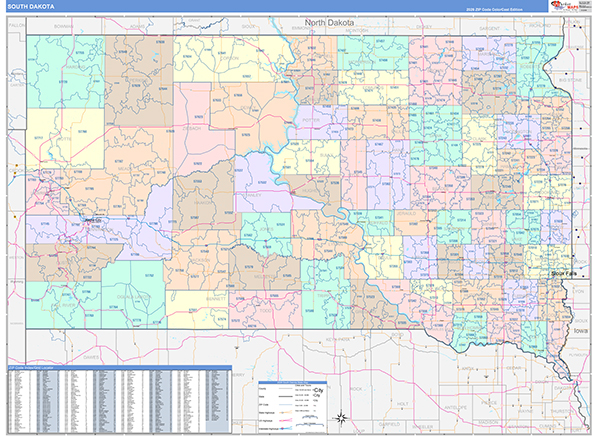Select the HUGHES county label

(310, 191)
